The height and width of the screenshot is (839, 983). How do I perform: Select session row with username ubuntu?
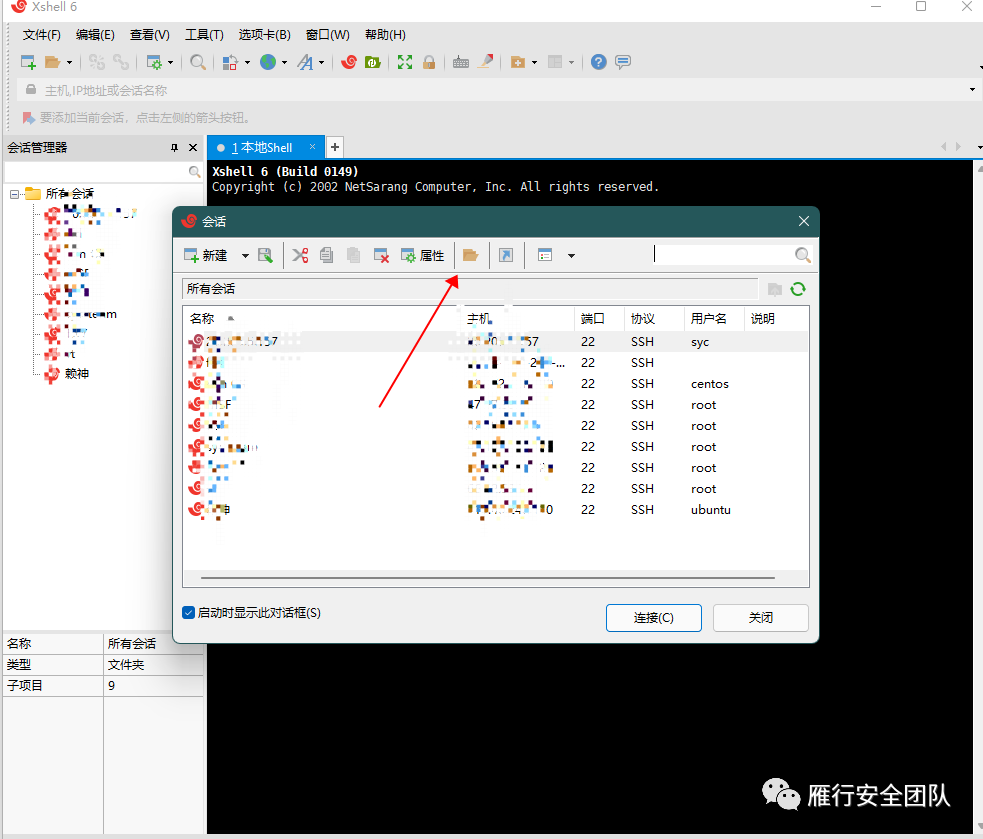point(495,510)
